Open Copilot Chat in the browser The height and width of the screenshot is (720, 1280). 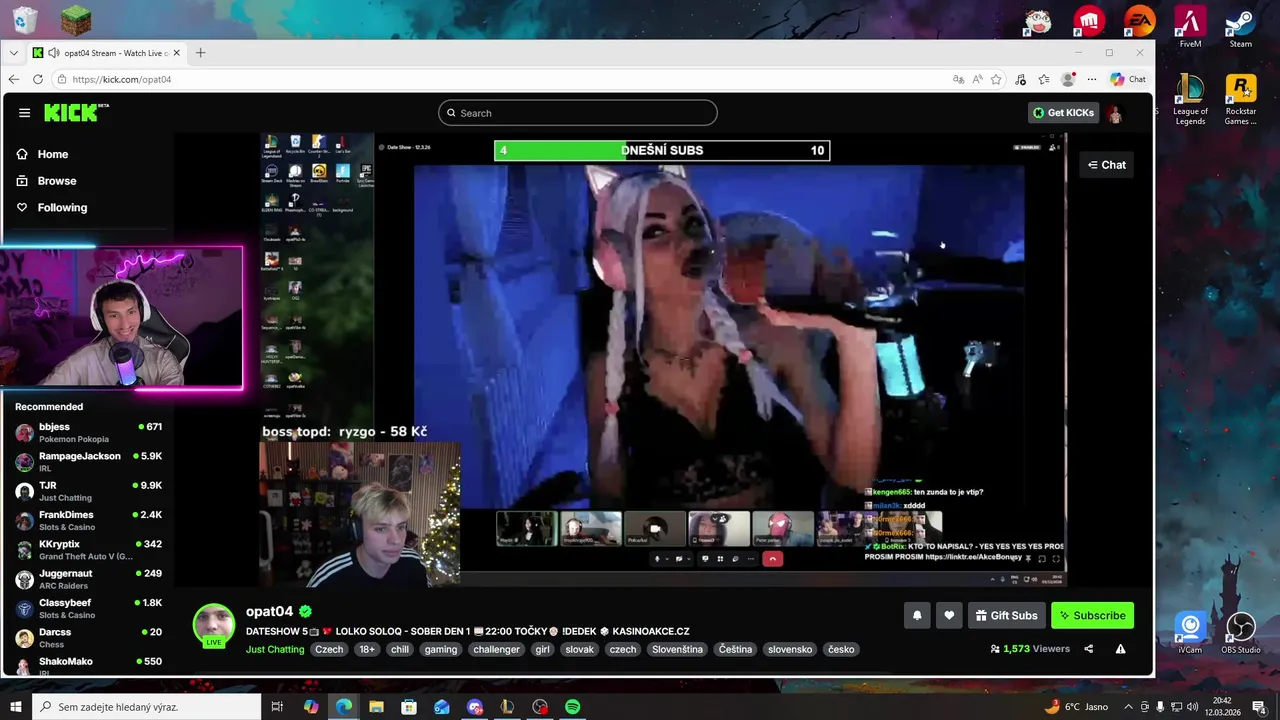coord(1127,79)
